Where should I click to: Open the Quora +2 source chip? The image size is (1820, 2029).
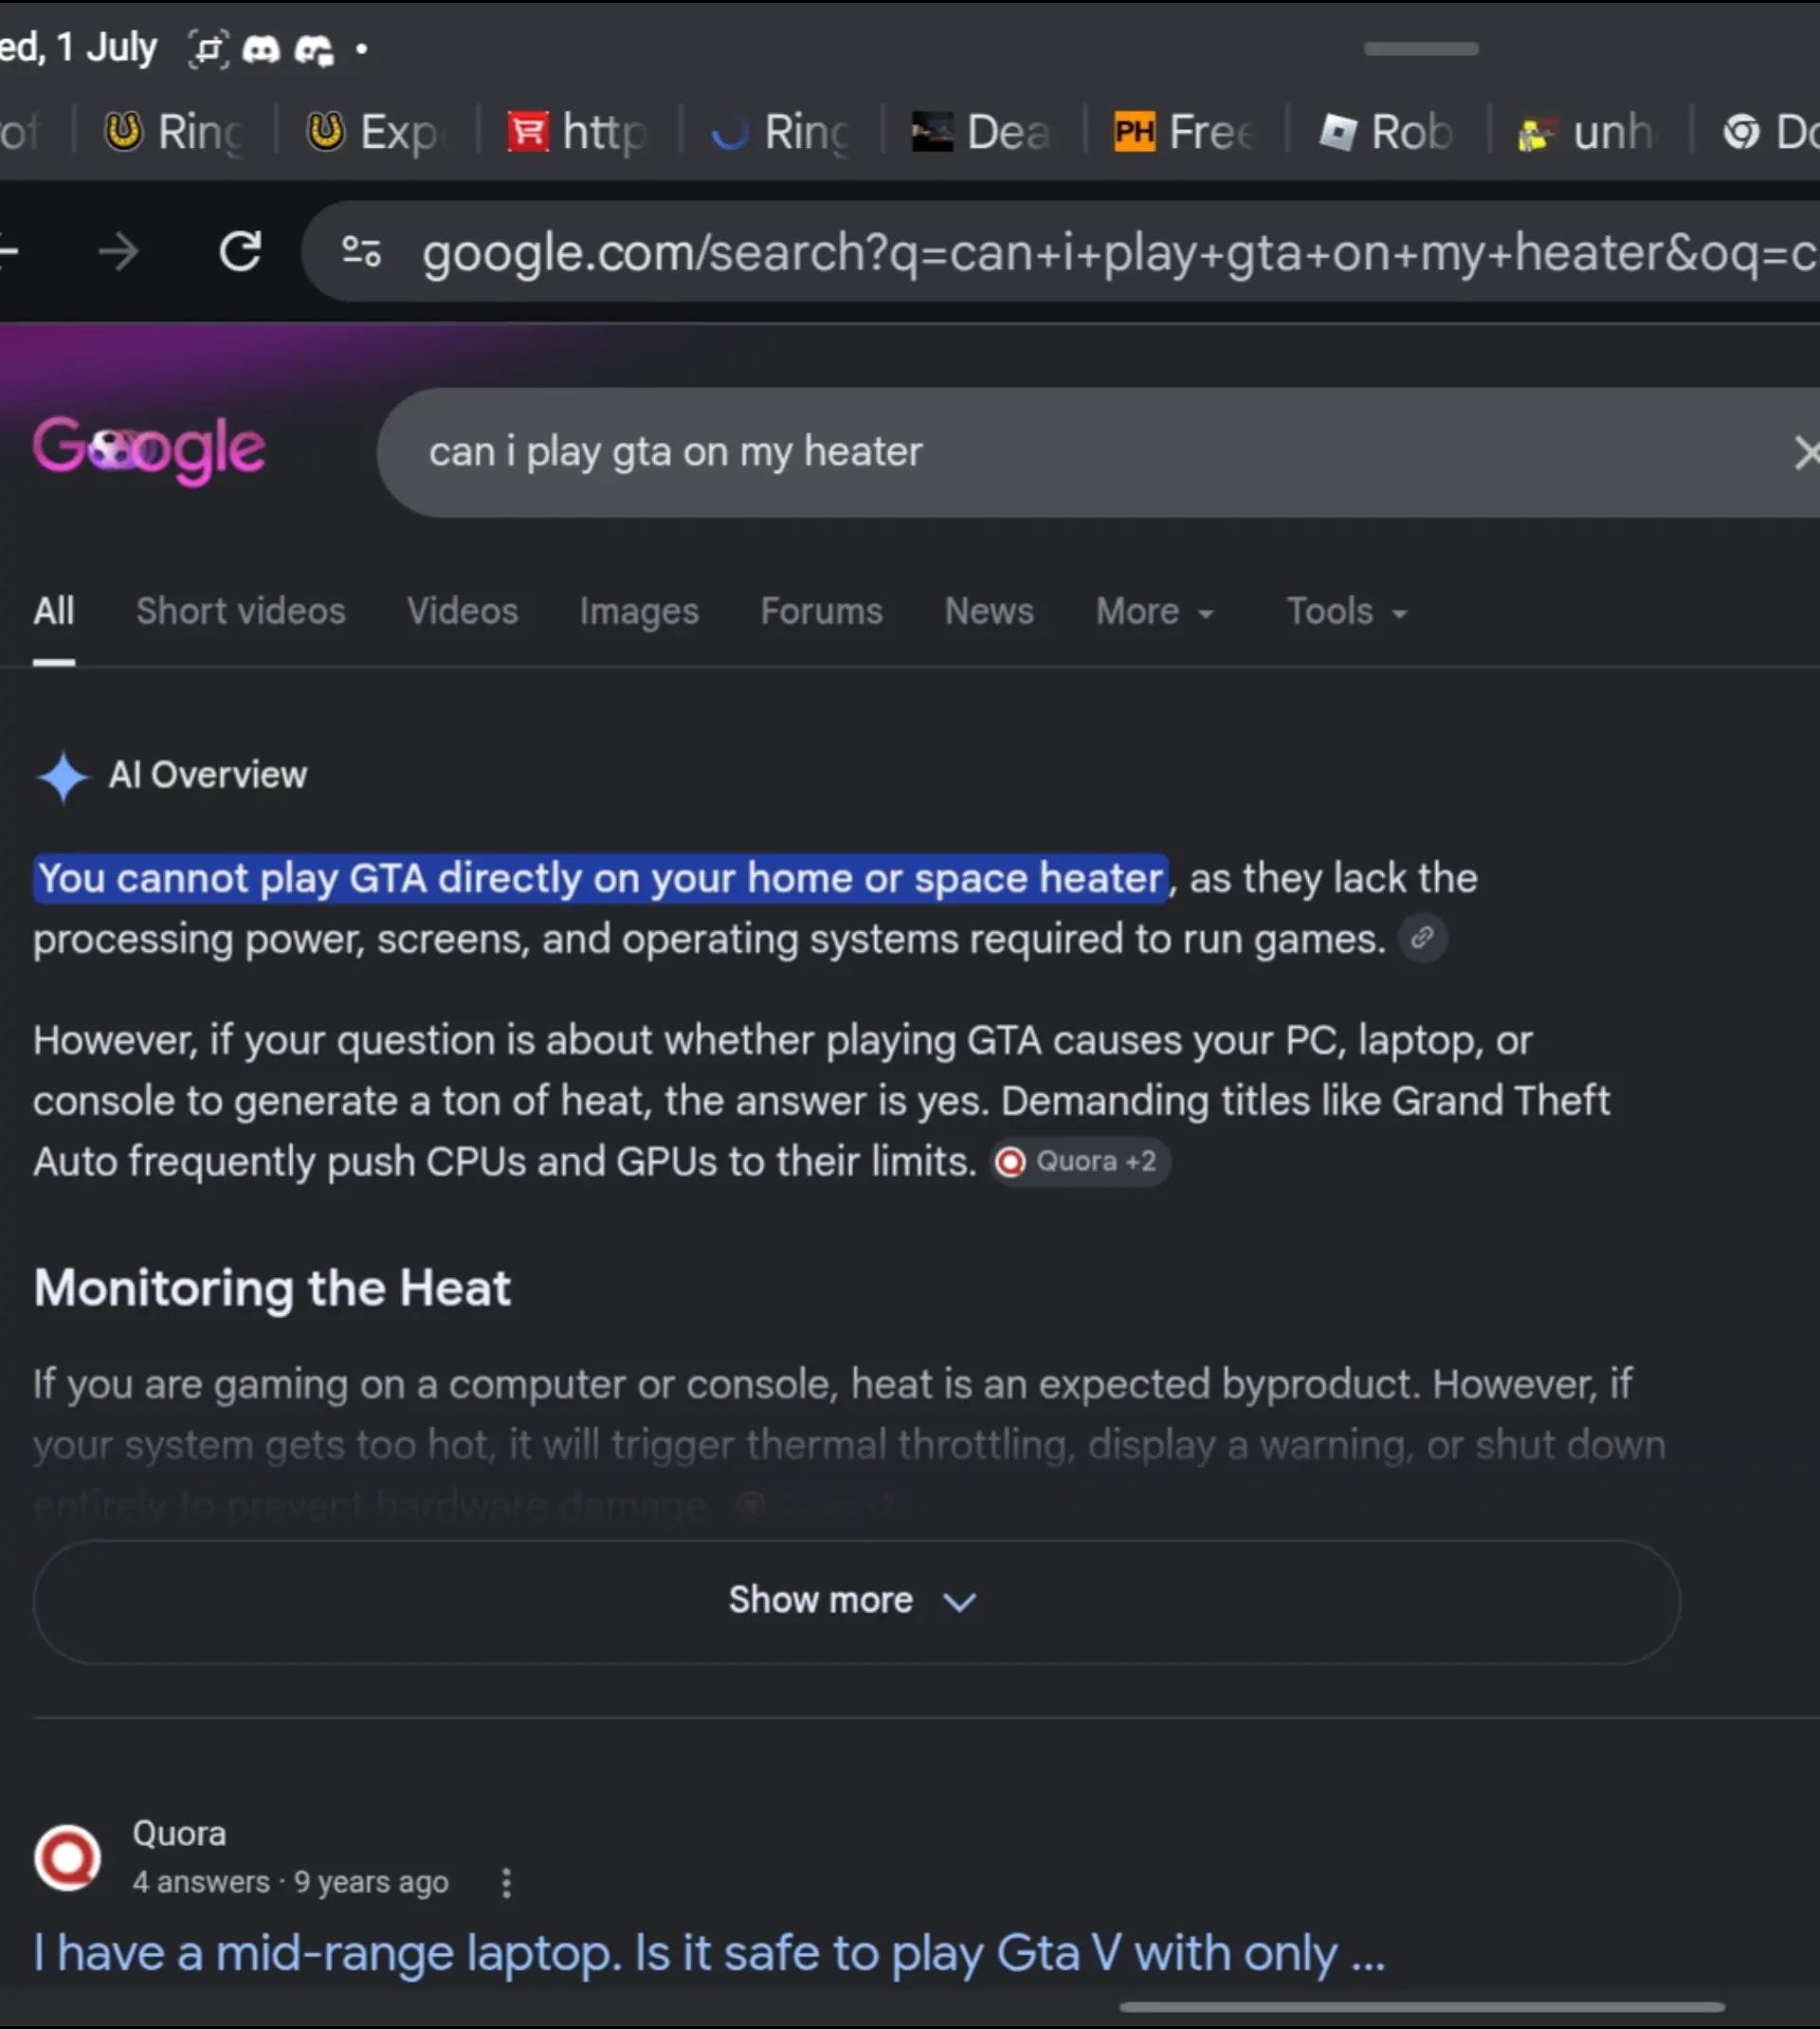coord(1080,1162)
